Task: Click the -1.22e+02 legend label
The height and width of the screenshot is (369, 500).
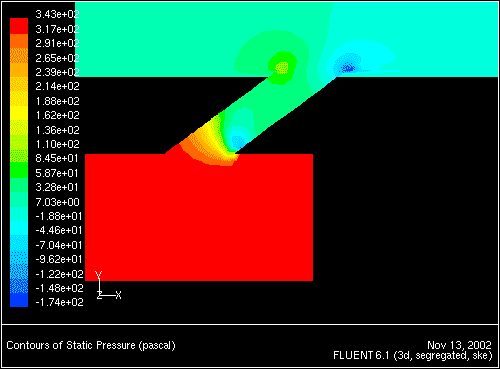Action: point(59,274)
